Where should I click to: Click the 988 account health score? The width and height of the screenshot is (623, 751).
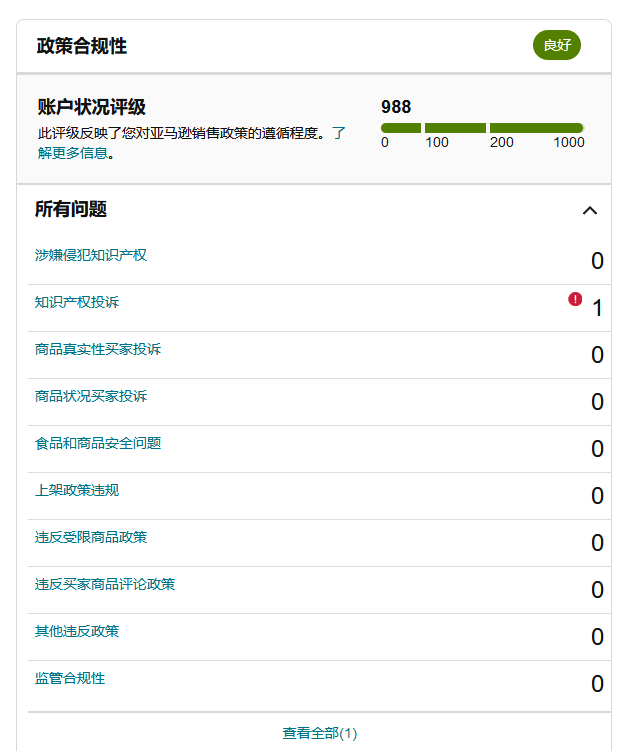pyautogui.click(x=396, y=107)
